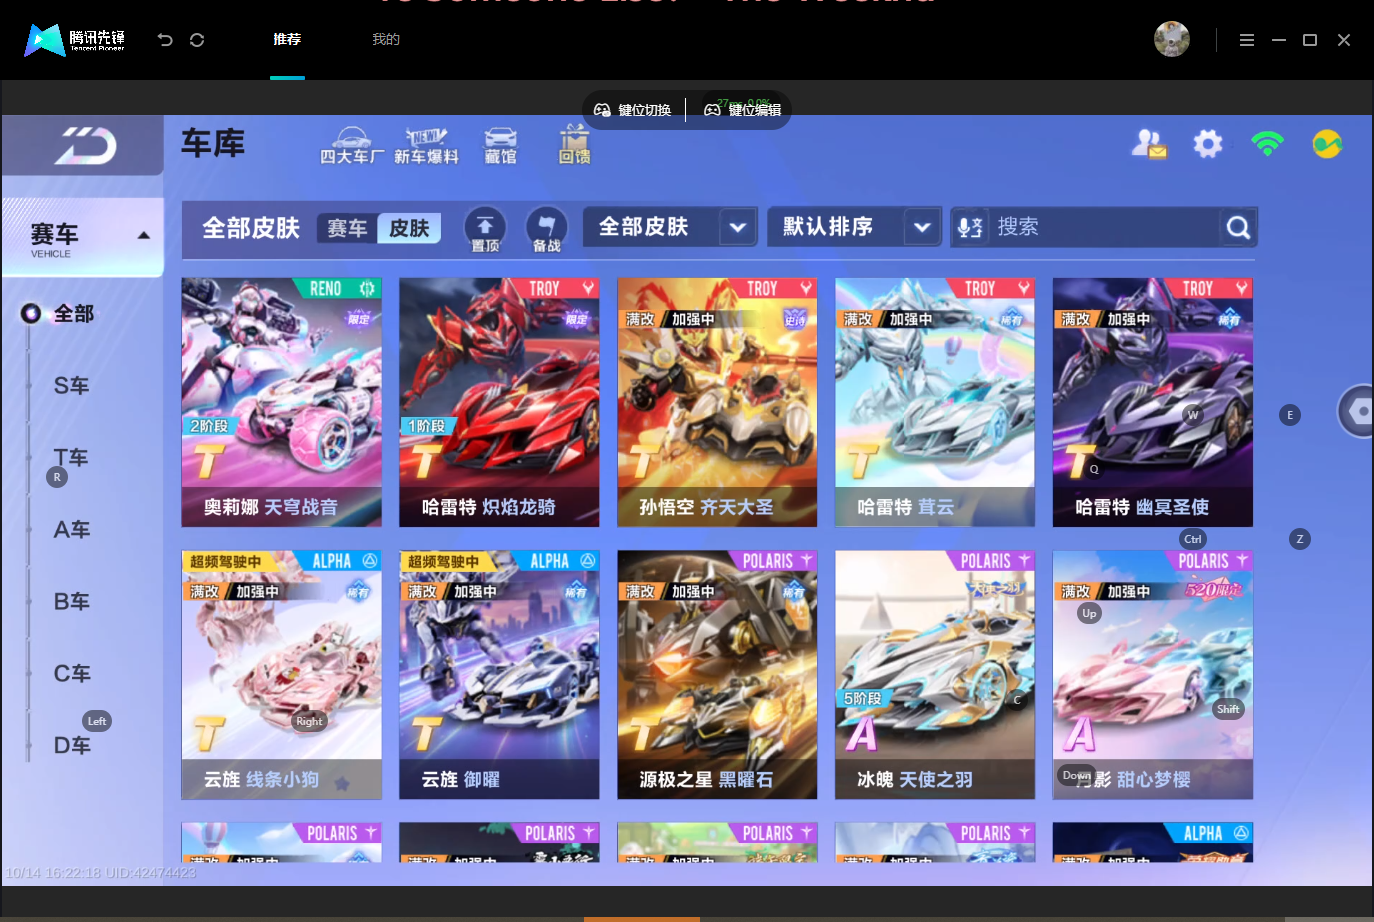Select the 全部 category radio
Screen dimensions: 1374x922
[31, 314]
